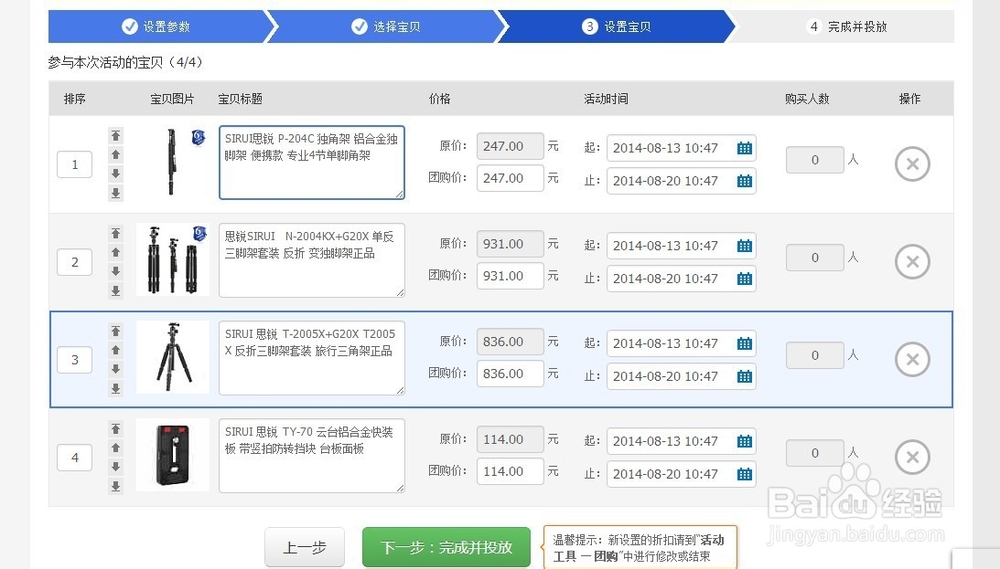1000x569 pixels.
Task: Edit title text of P-204C item
Action: tap(312, 163)
